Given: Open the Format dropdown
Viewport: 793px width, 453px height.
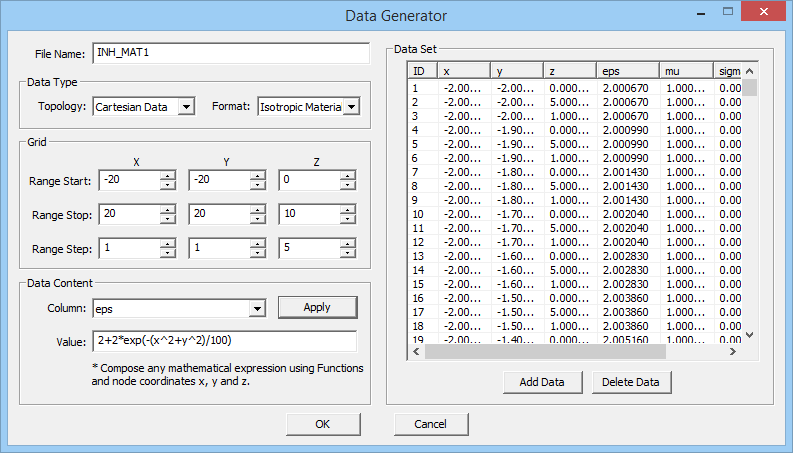Looking at the screenshot, I should pos(351,107).
